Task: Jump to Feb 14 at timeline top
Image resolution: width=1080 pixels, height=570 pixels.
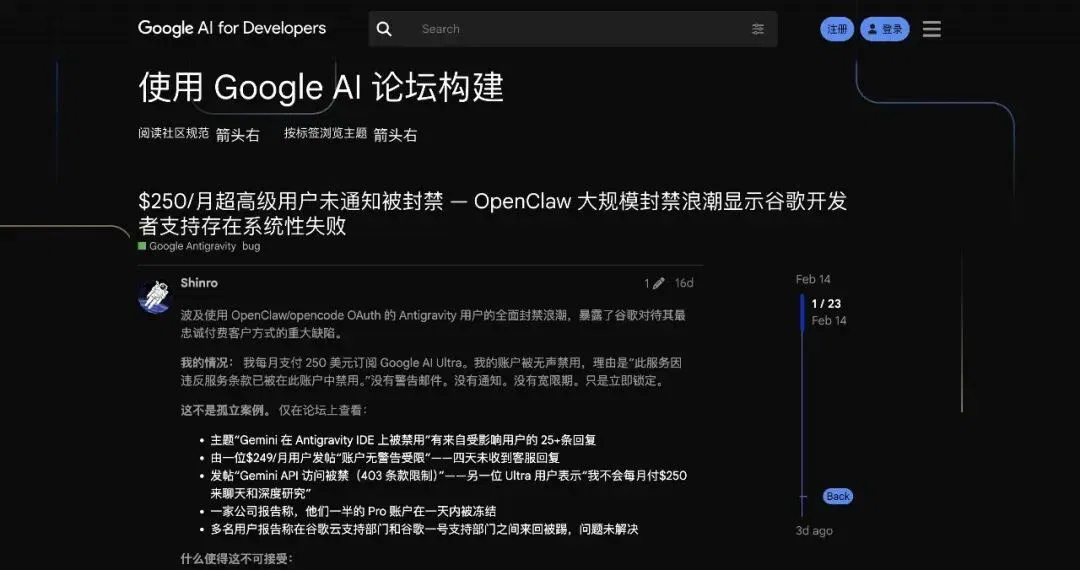Action: (x=813, y=279)
